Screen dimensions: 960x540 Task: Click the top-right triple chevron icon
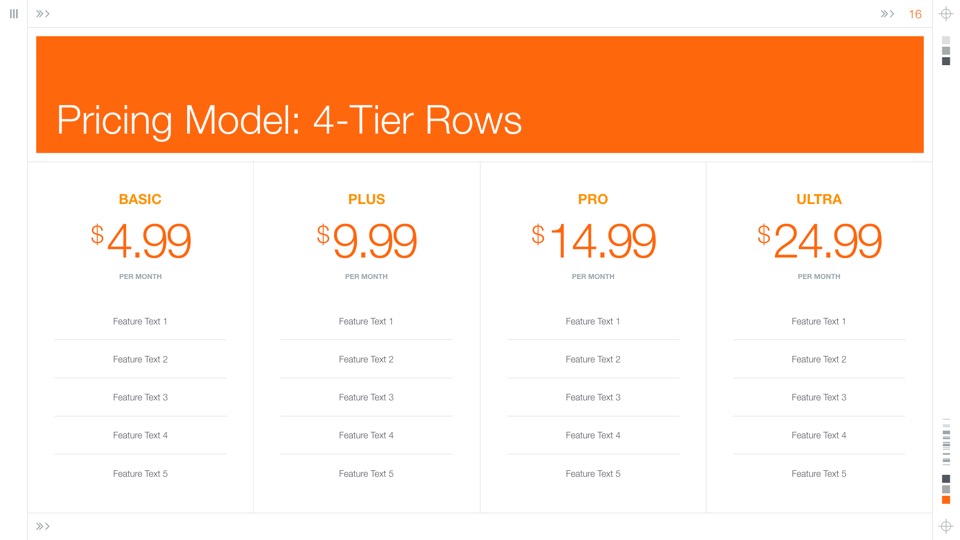(x=887, y=14)
